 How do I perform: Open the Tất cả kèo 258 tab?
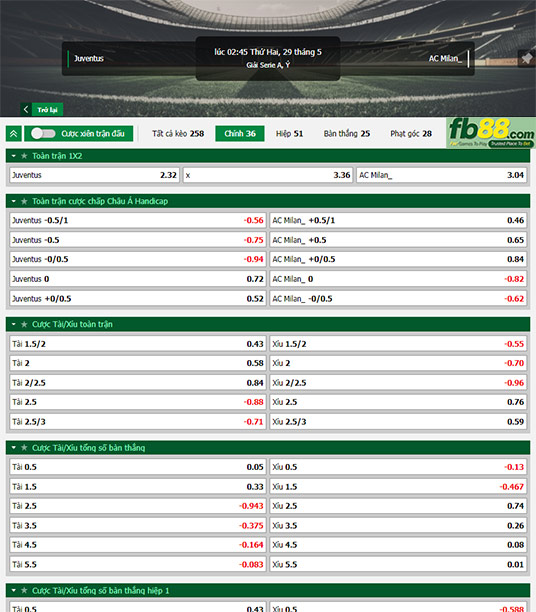coord(178,134)
